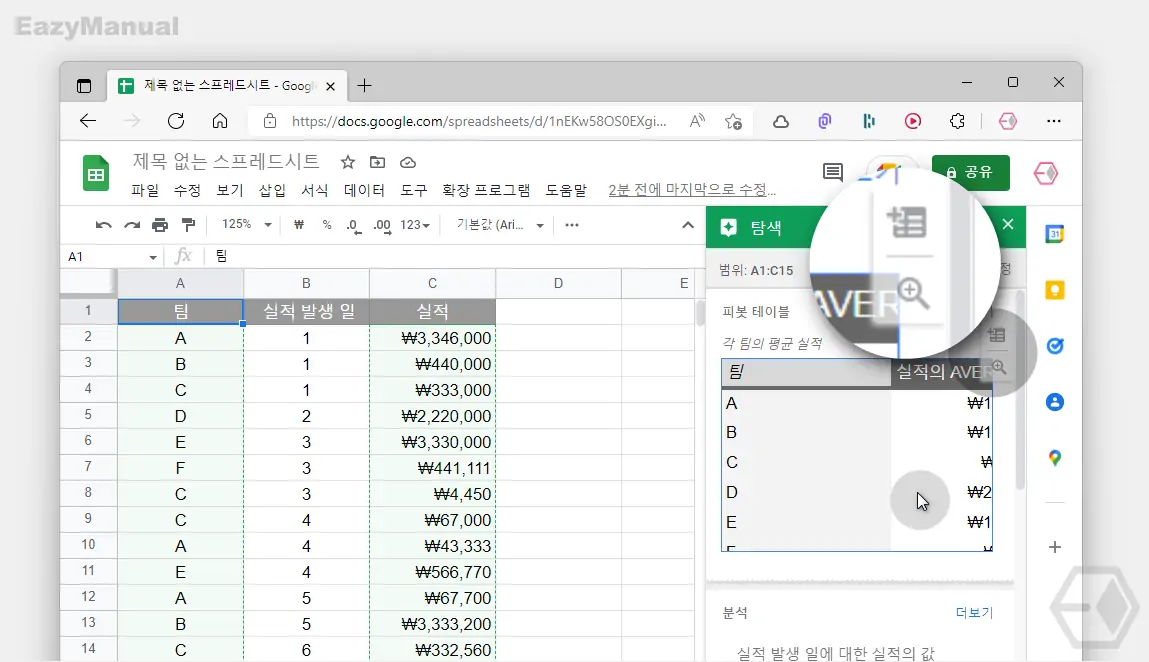Open the 파일 menu
Image resolution: width=1149 pixels, height=662 pixels.
tap(145, 191)
